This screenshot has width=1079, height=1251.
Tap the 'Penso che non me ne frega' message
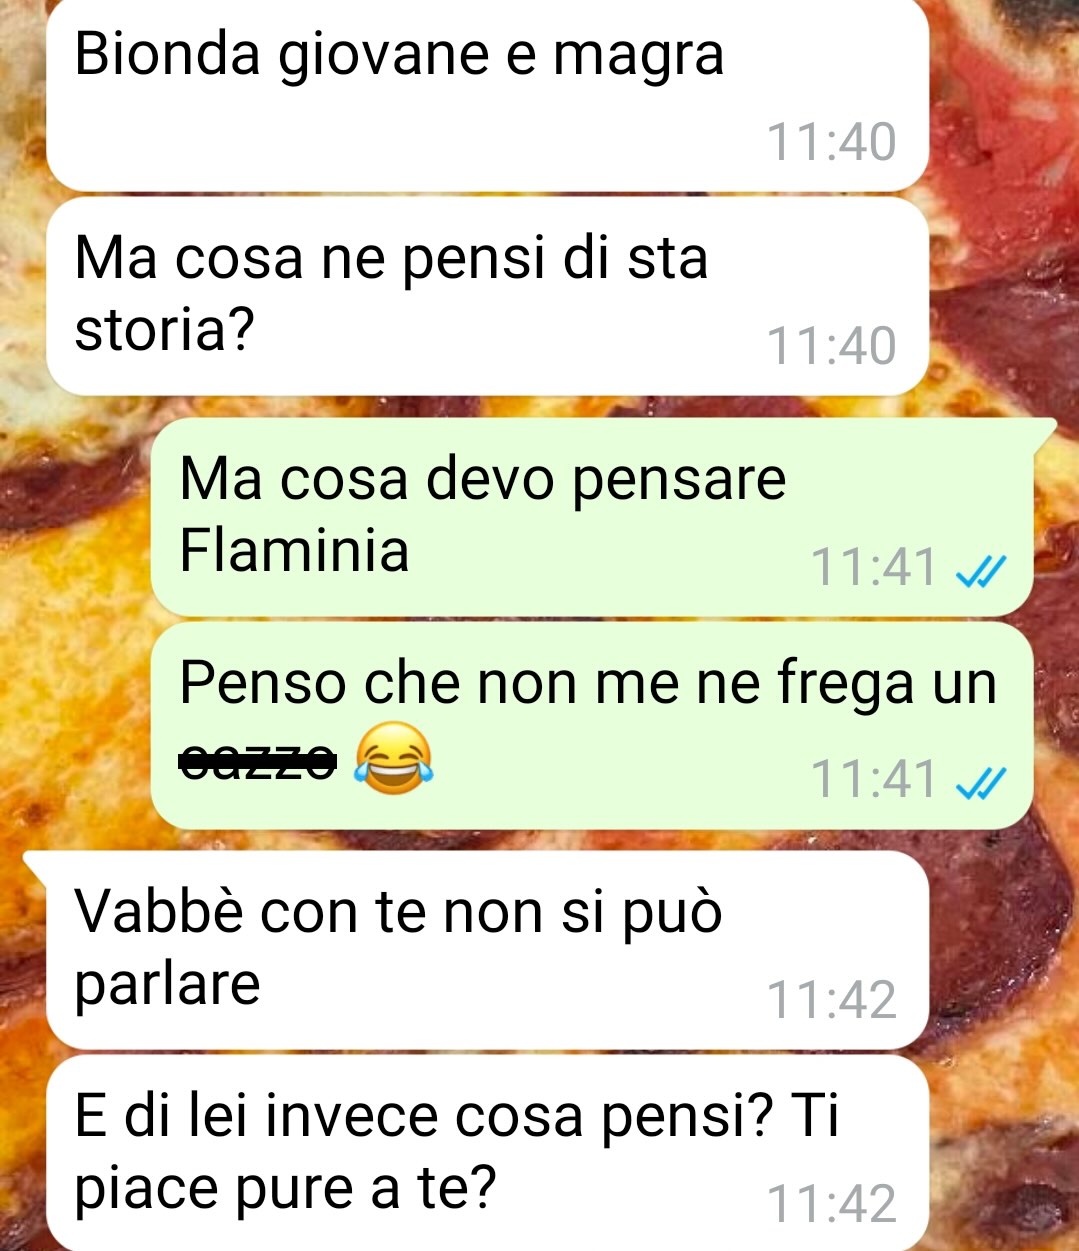tap(591, 726)
